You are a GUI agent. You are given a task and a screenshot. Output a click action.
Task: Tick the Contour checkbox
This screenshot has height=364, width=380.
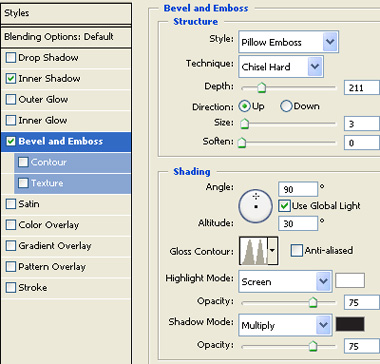(x=23, y=162)
